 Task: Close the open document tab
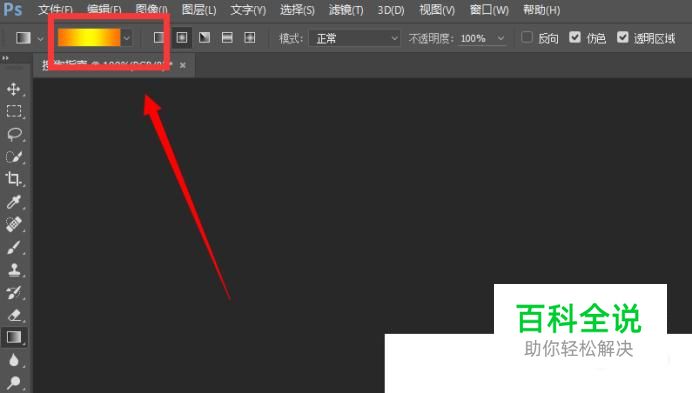(183, 65)
